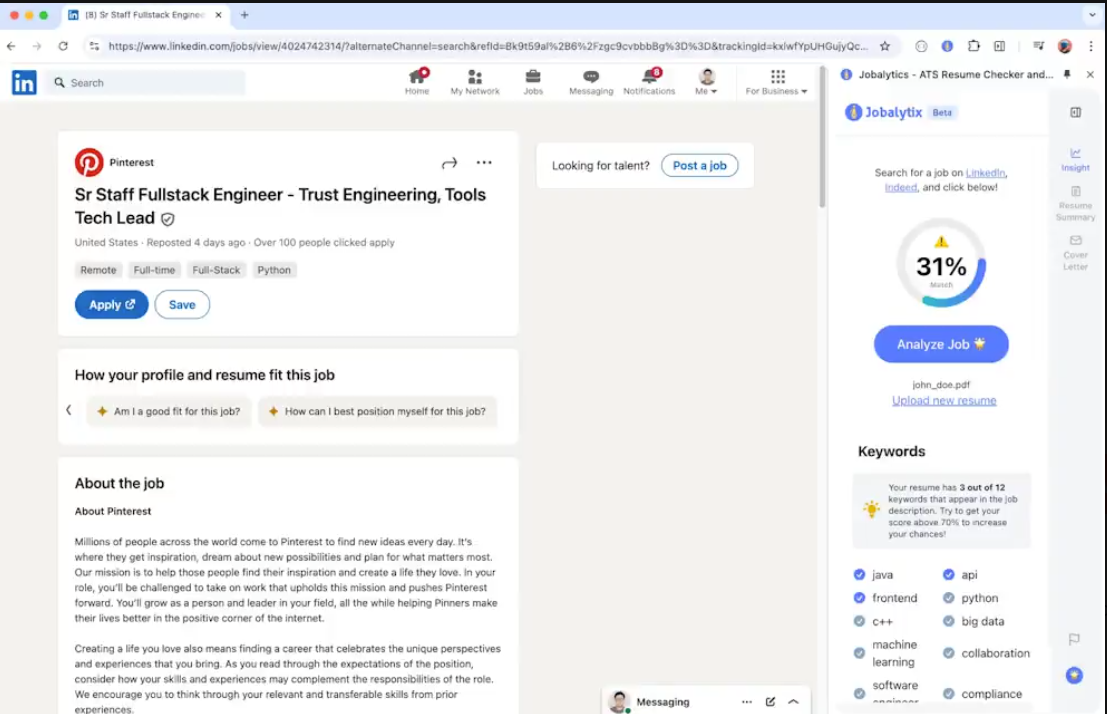Click the Remote tag chip
The image size is (1107, 714).
(x=98, y=270)
